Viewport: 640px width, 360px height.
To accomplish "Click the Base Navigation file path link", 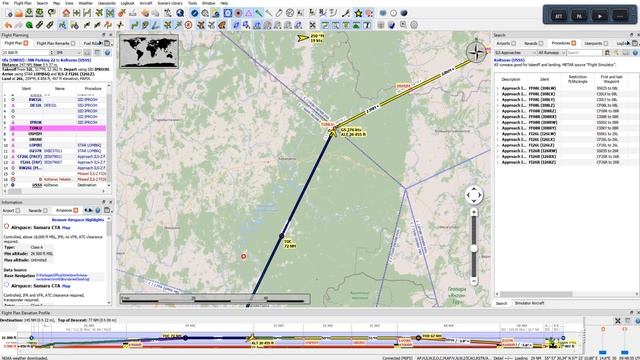I will [x=63, y=277].
